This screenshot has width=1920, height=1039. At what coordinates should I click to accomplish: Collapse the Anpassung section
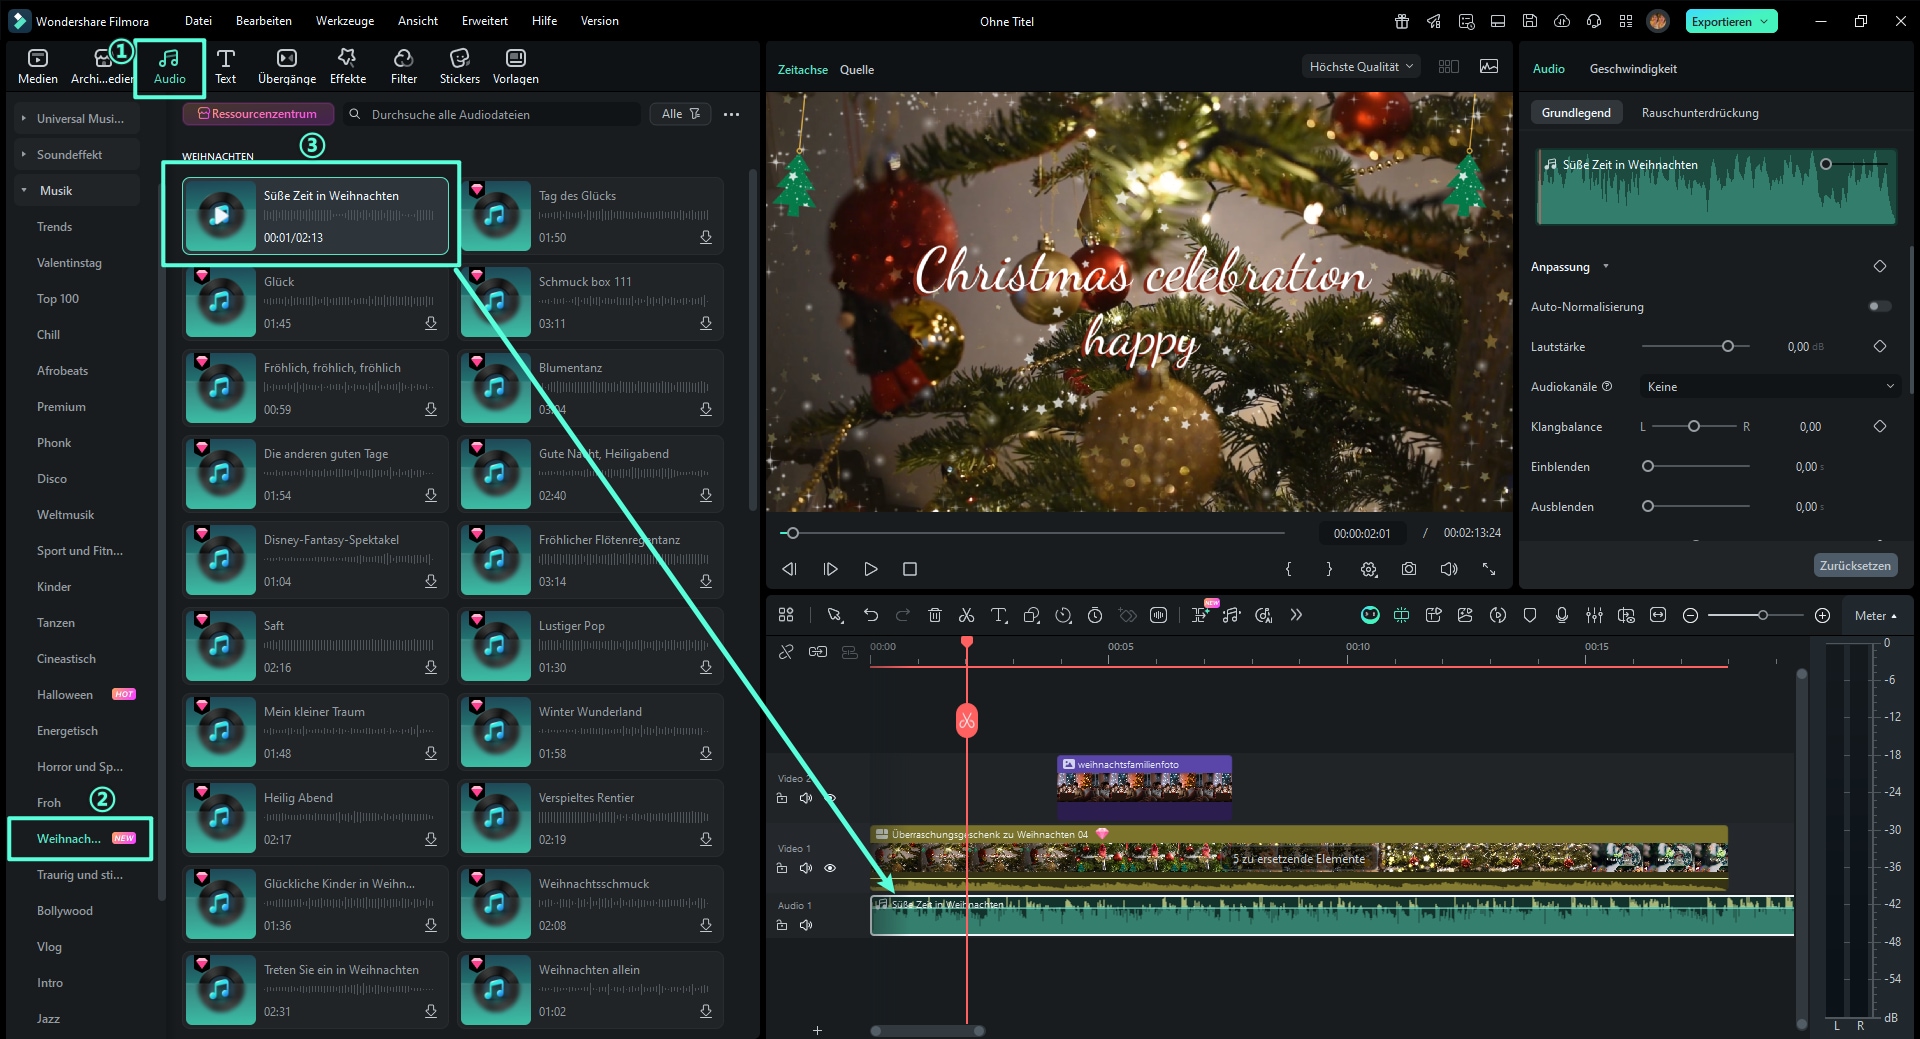point(1606,267)
